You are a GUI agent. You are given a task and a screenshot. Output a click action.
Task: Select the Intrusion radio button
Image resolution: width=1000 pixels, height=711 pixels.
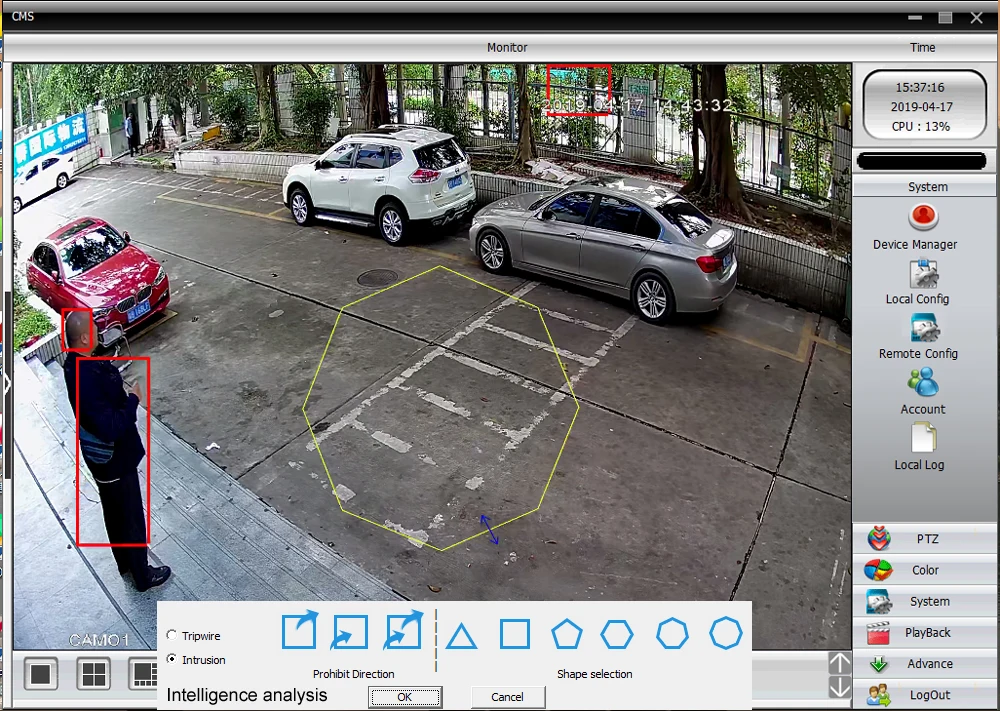pos(172,659)
